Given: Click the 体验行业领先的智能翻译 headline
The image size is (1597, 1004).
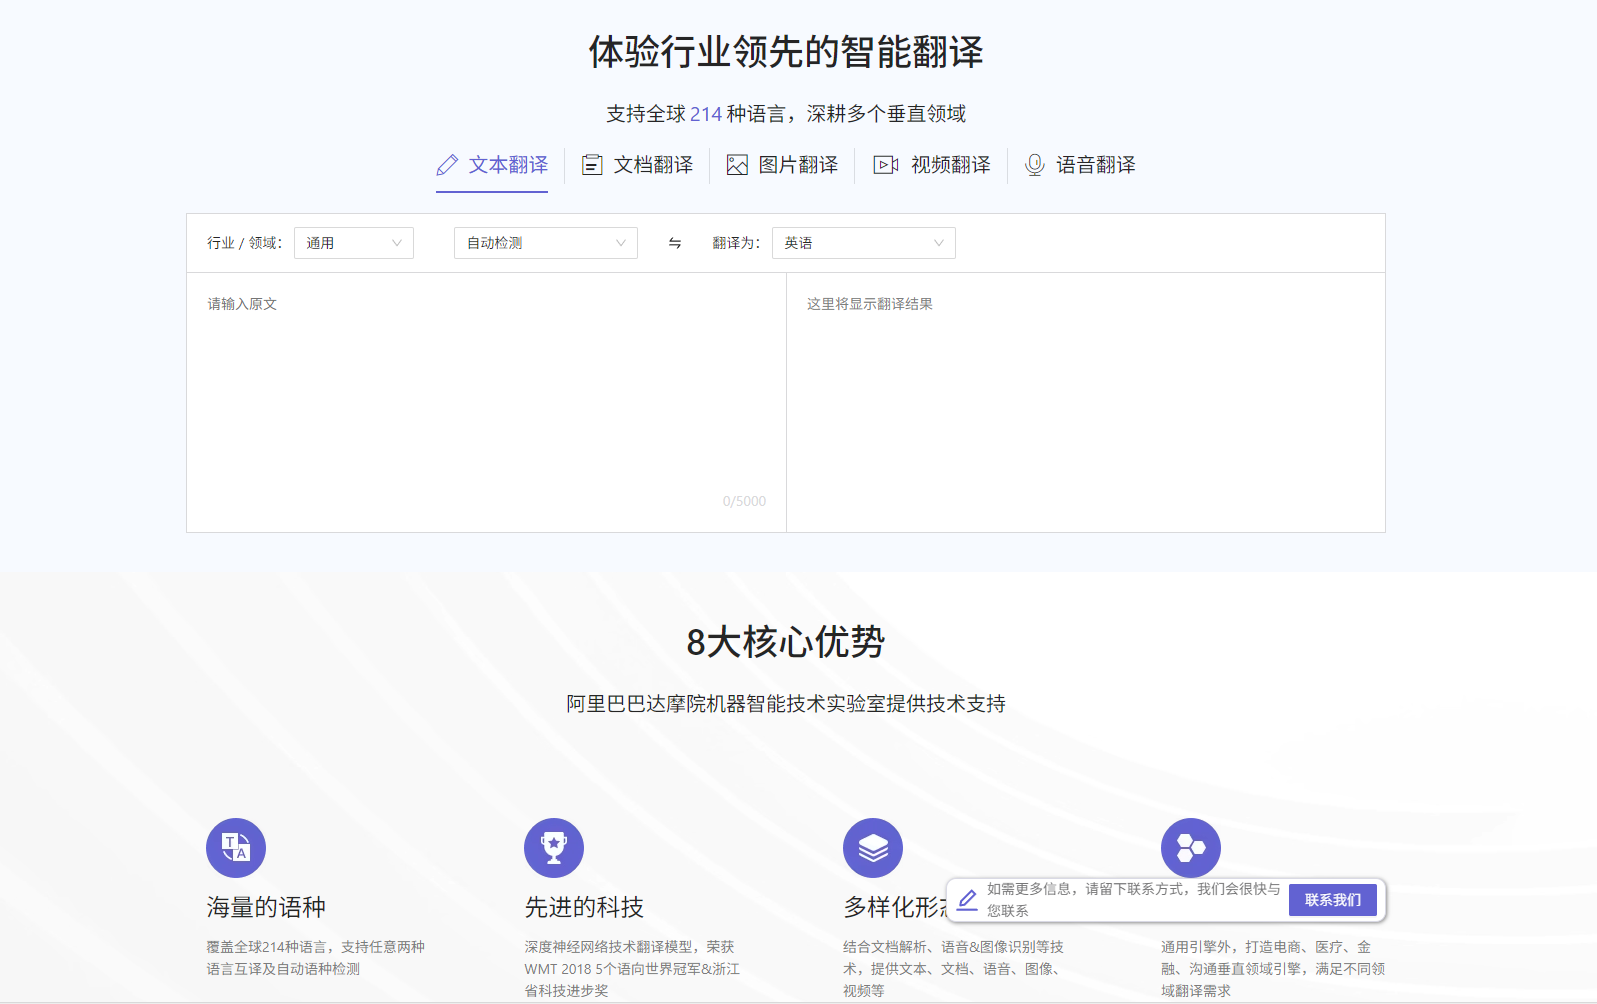Looking at the screenshot, I should 786,52.
